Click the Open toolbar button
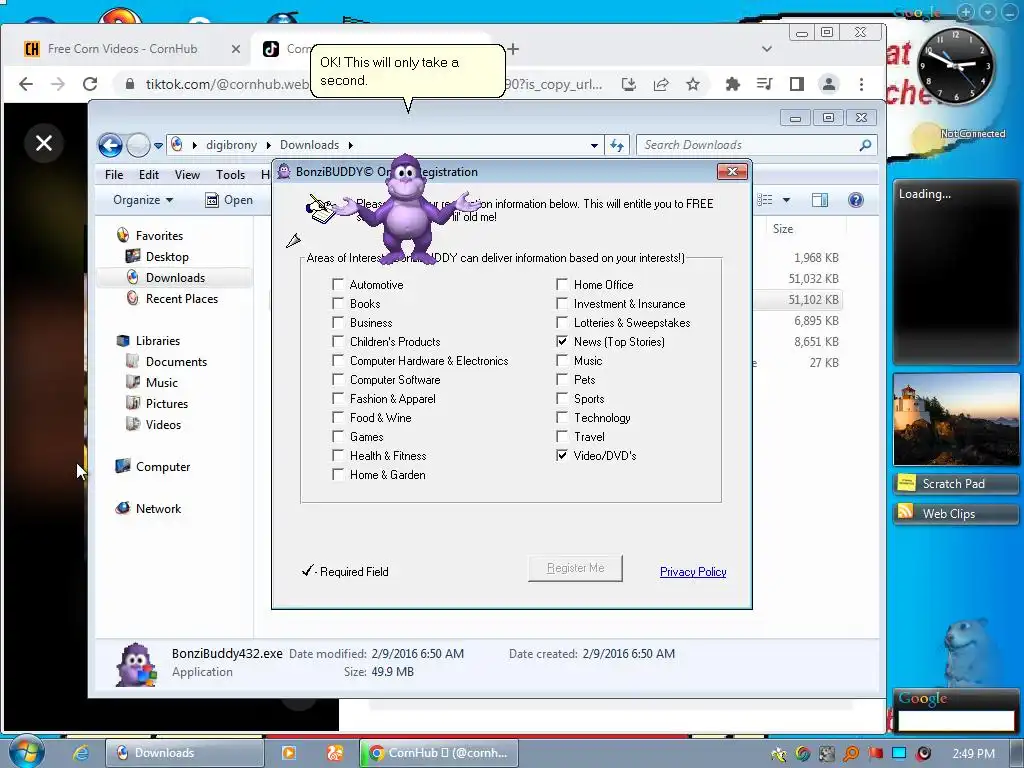Viewport: 1024px width, 768px height. tap(229, 200)
